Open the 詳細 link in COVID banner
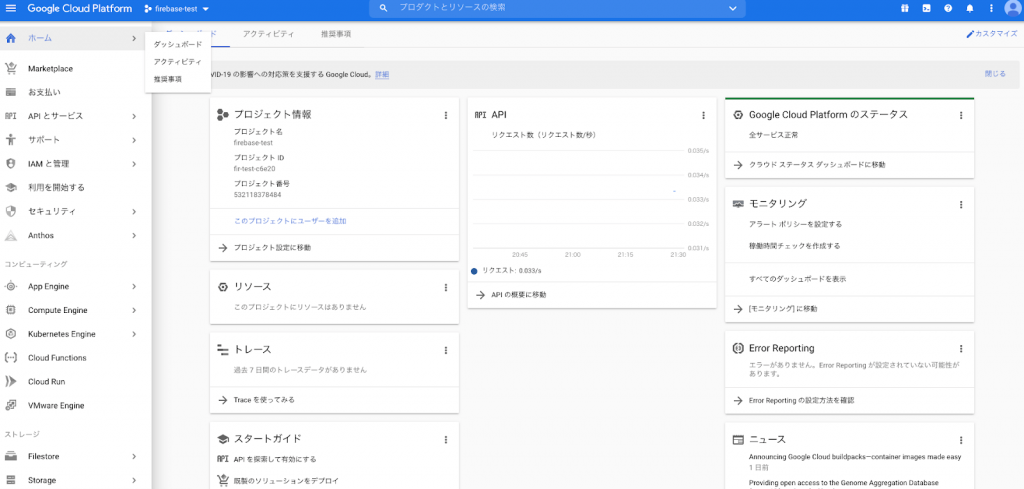Screen dimensions: 1024x489 point(382,75)
